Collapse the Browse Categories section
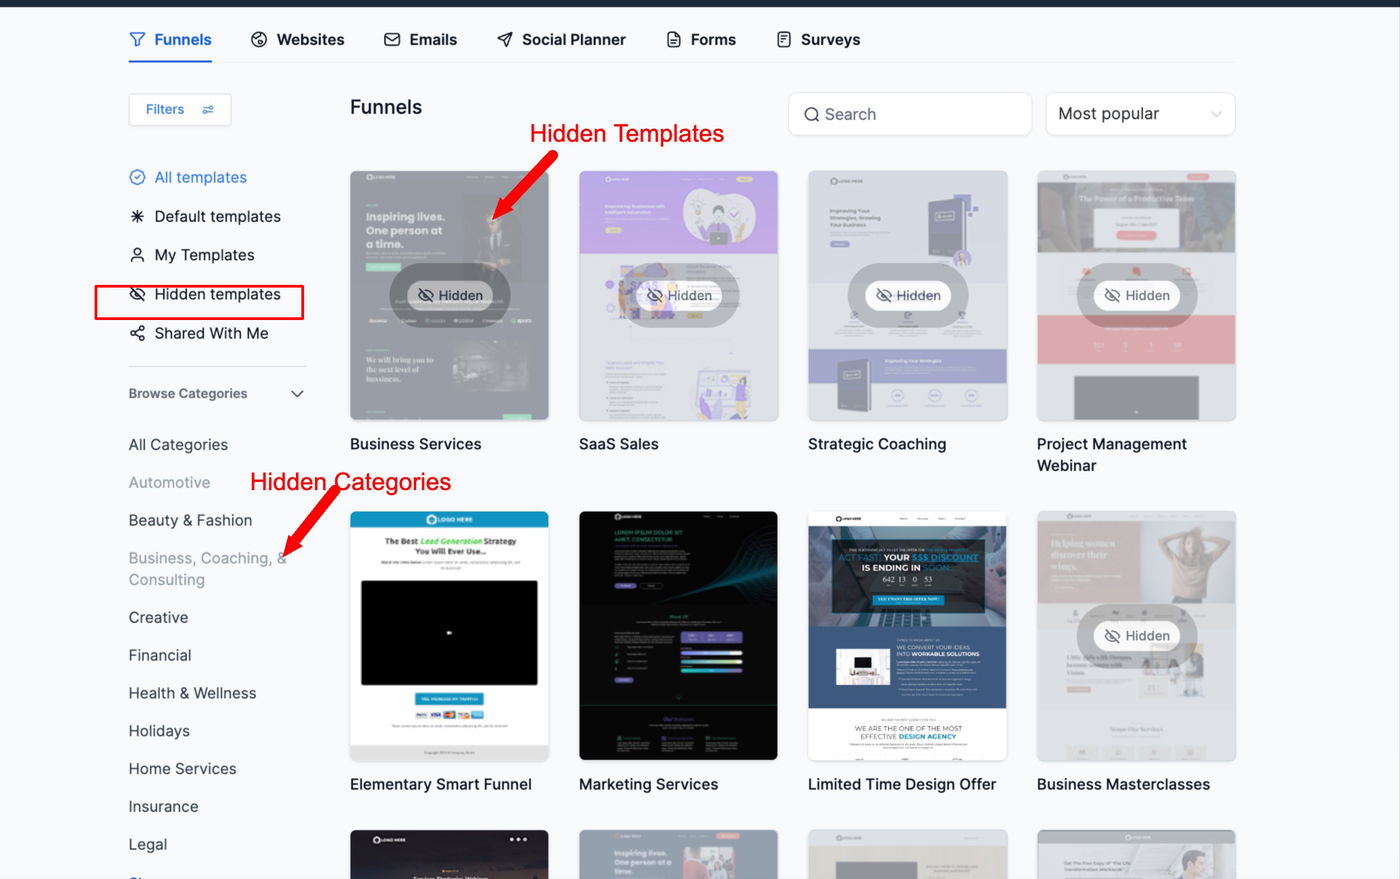 tap(297, 394)
